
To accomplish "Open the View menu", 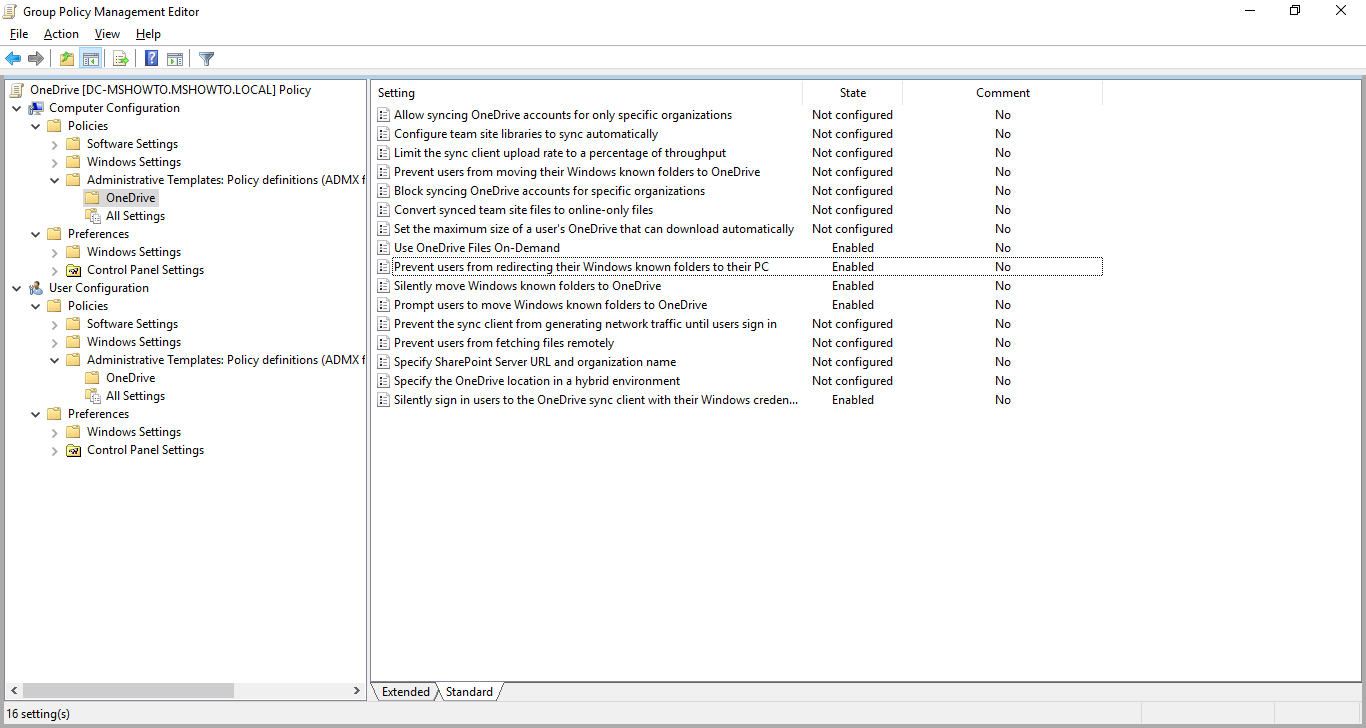I will 107,34.
